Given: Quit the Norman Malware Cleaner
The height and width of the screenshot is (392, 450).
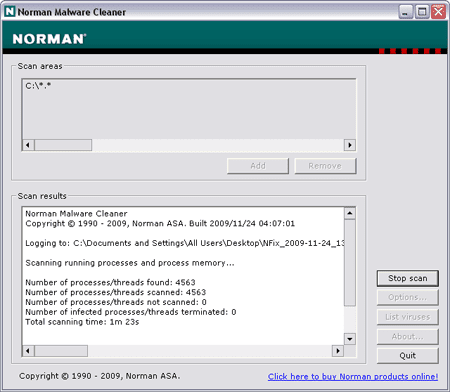Looking at the screenshot, I should click(x=407, y=356).
